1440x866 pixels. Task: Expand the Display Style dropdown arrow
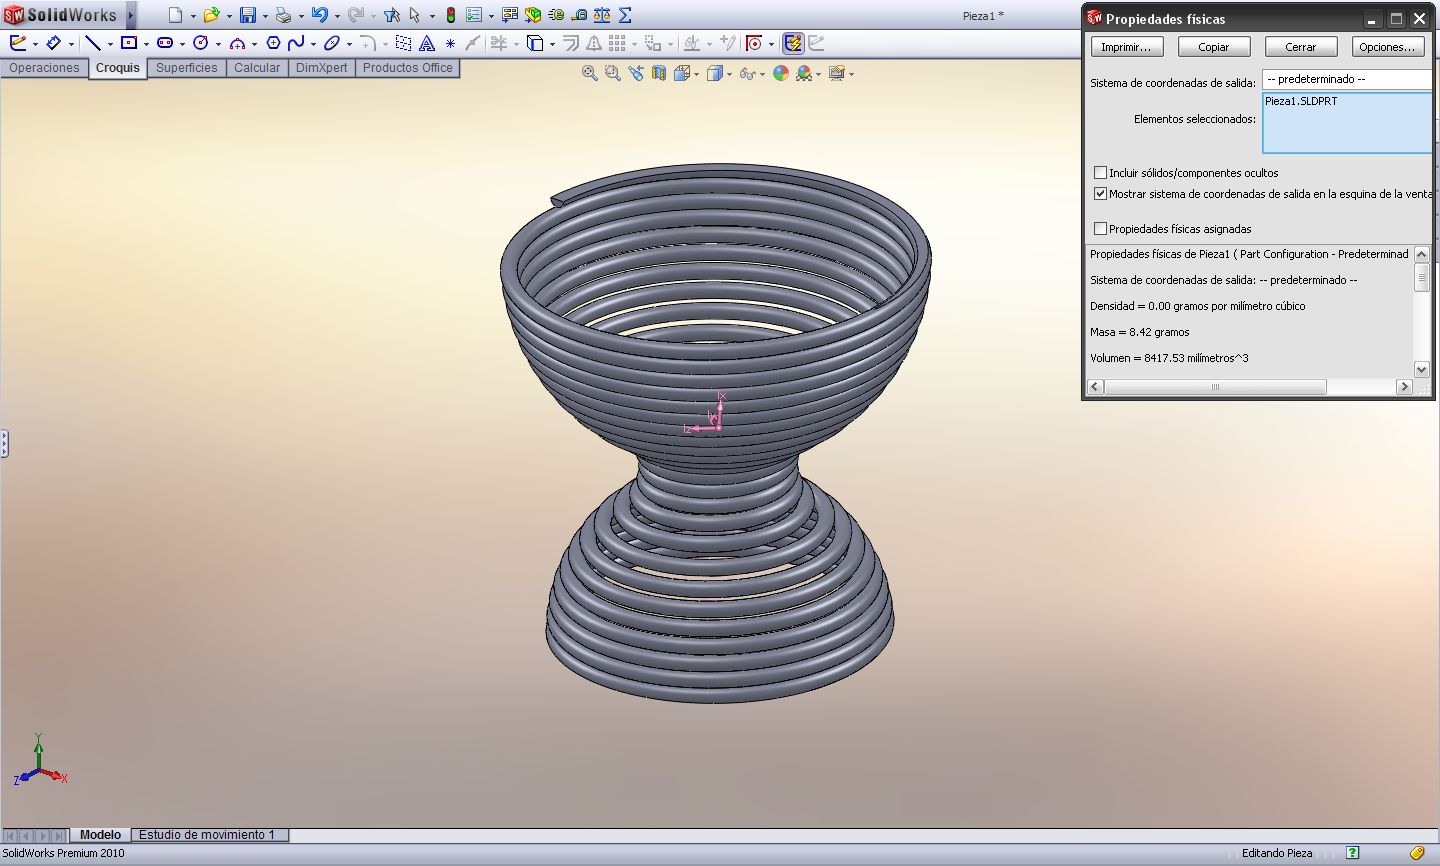[729, 74]
